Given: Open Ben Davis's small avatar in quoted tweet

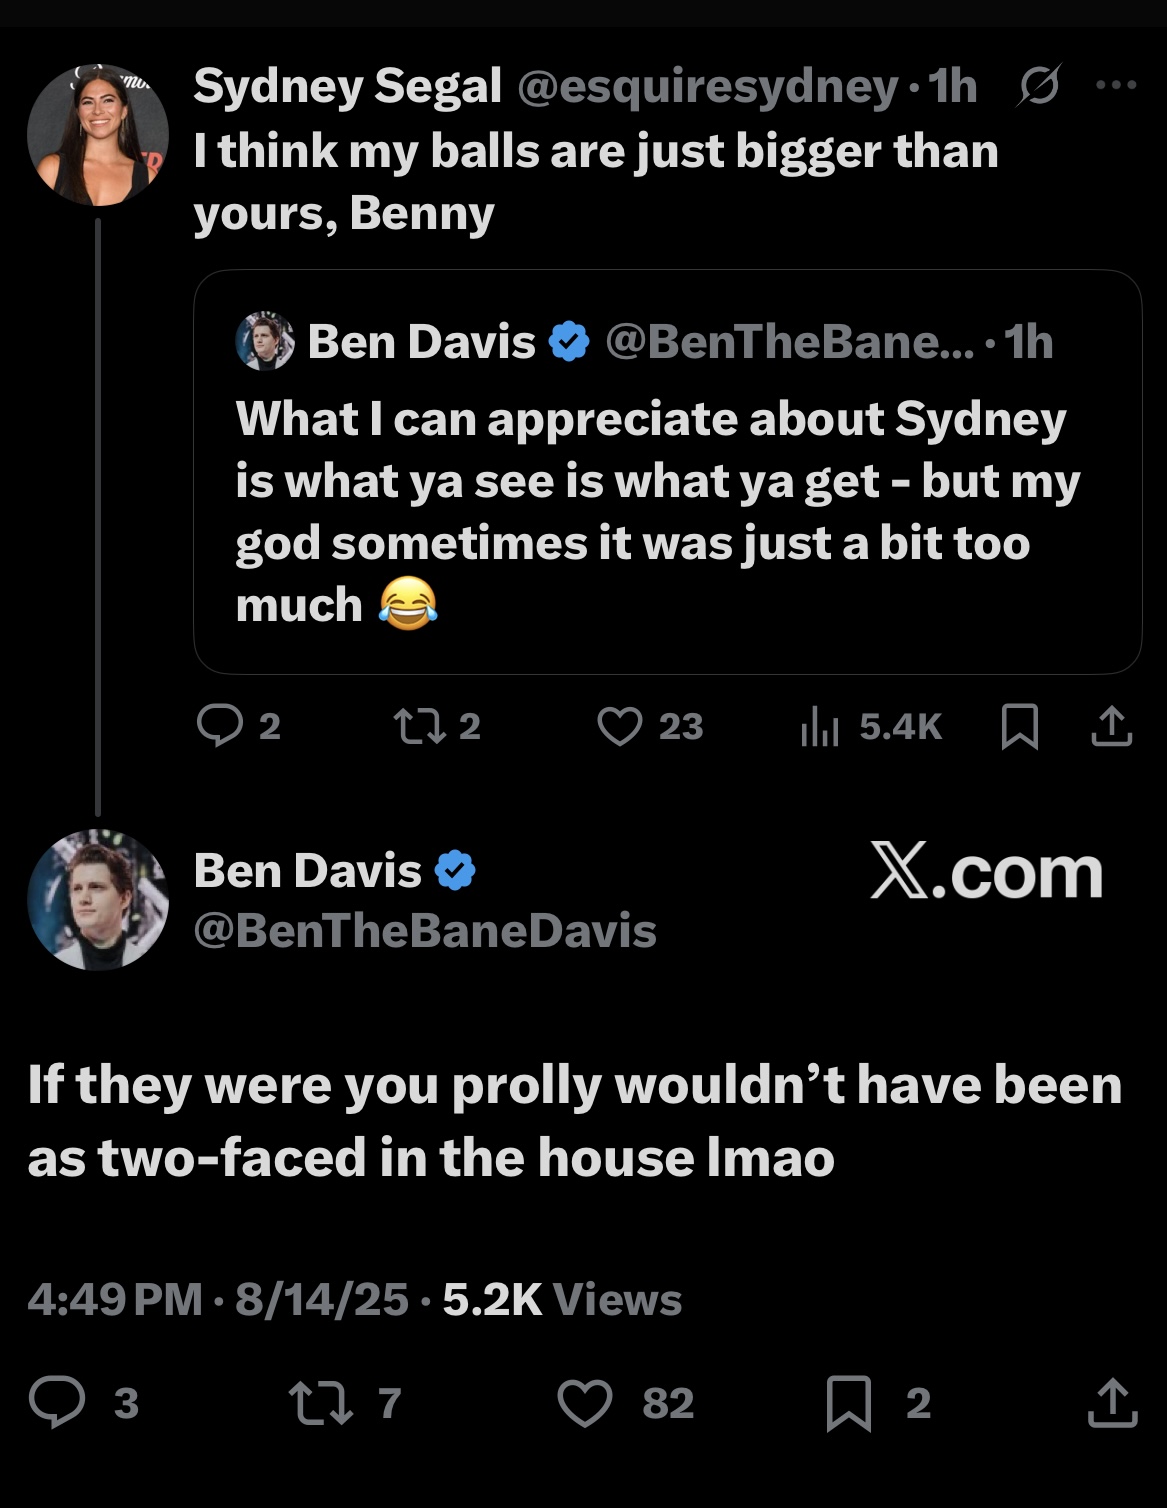Looking at the screenshot, I should tap(265, 342).
